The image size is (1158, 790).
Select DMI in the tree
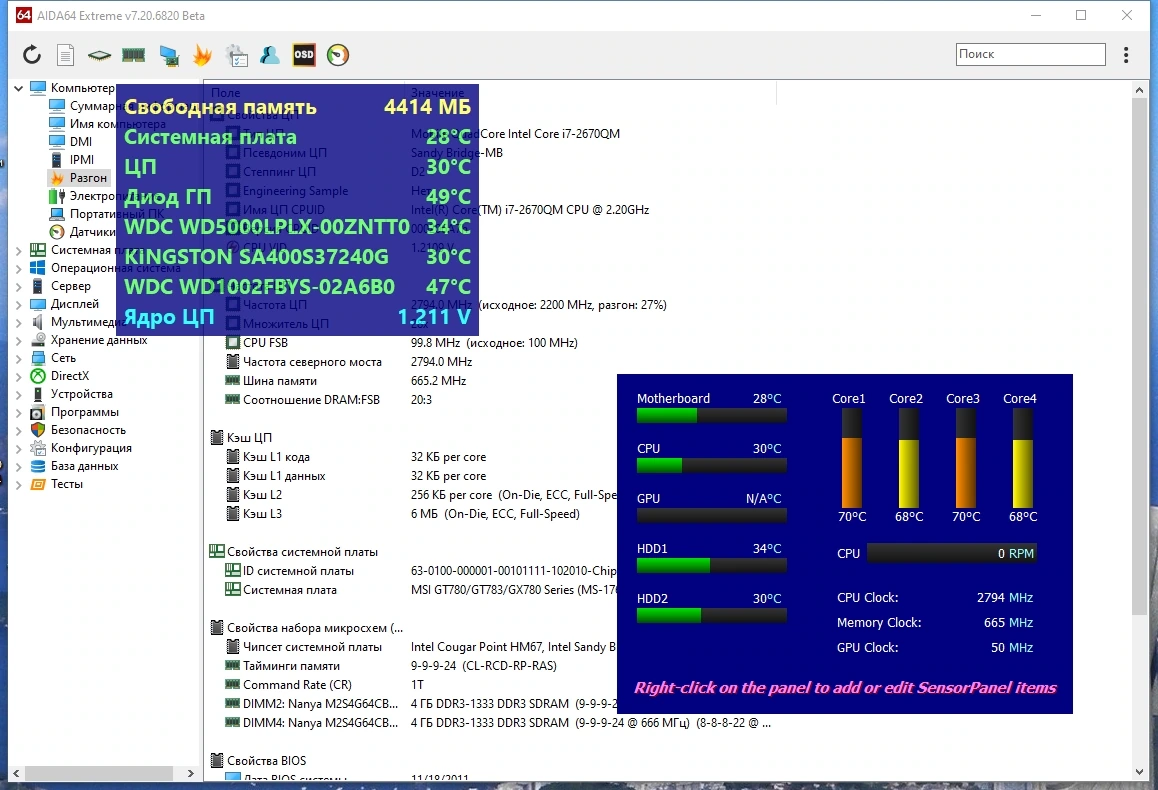(80, 142)
